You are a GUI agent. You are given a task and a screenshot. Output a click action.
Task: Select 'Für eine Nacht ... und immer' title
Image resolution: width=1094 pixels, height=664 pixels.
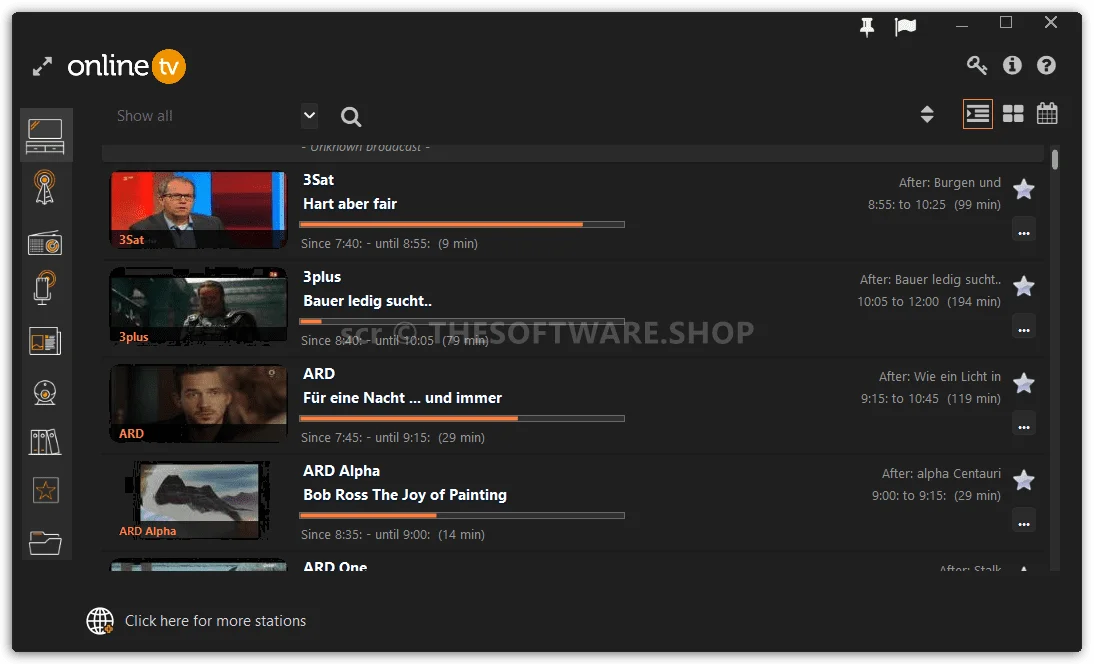click(403, 398)
